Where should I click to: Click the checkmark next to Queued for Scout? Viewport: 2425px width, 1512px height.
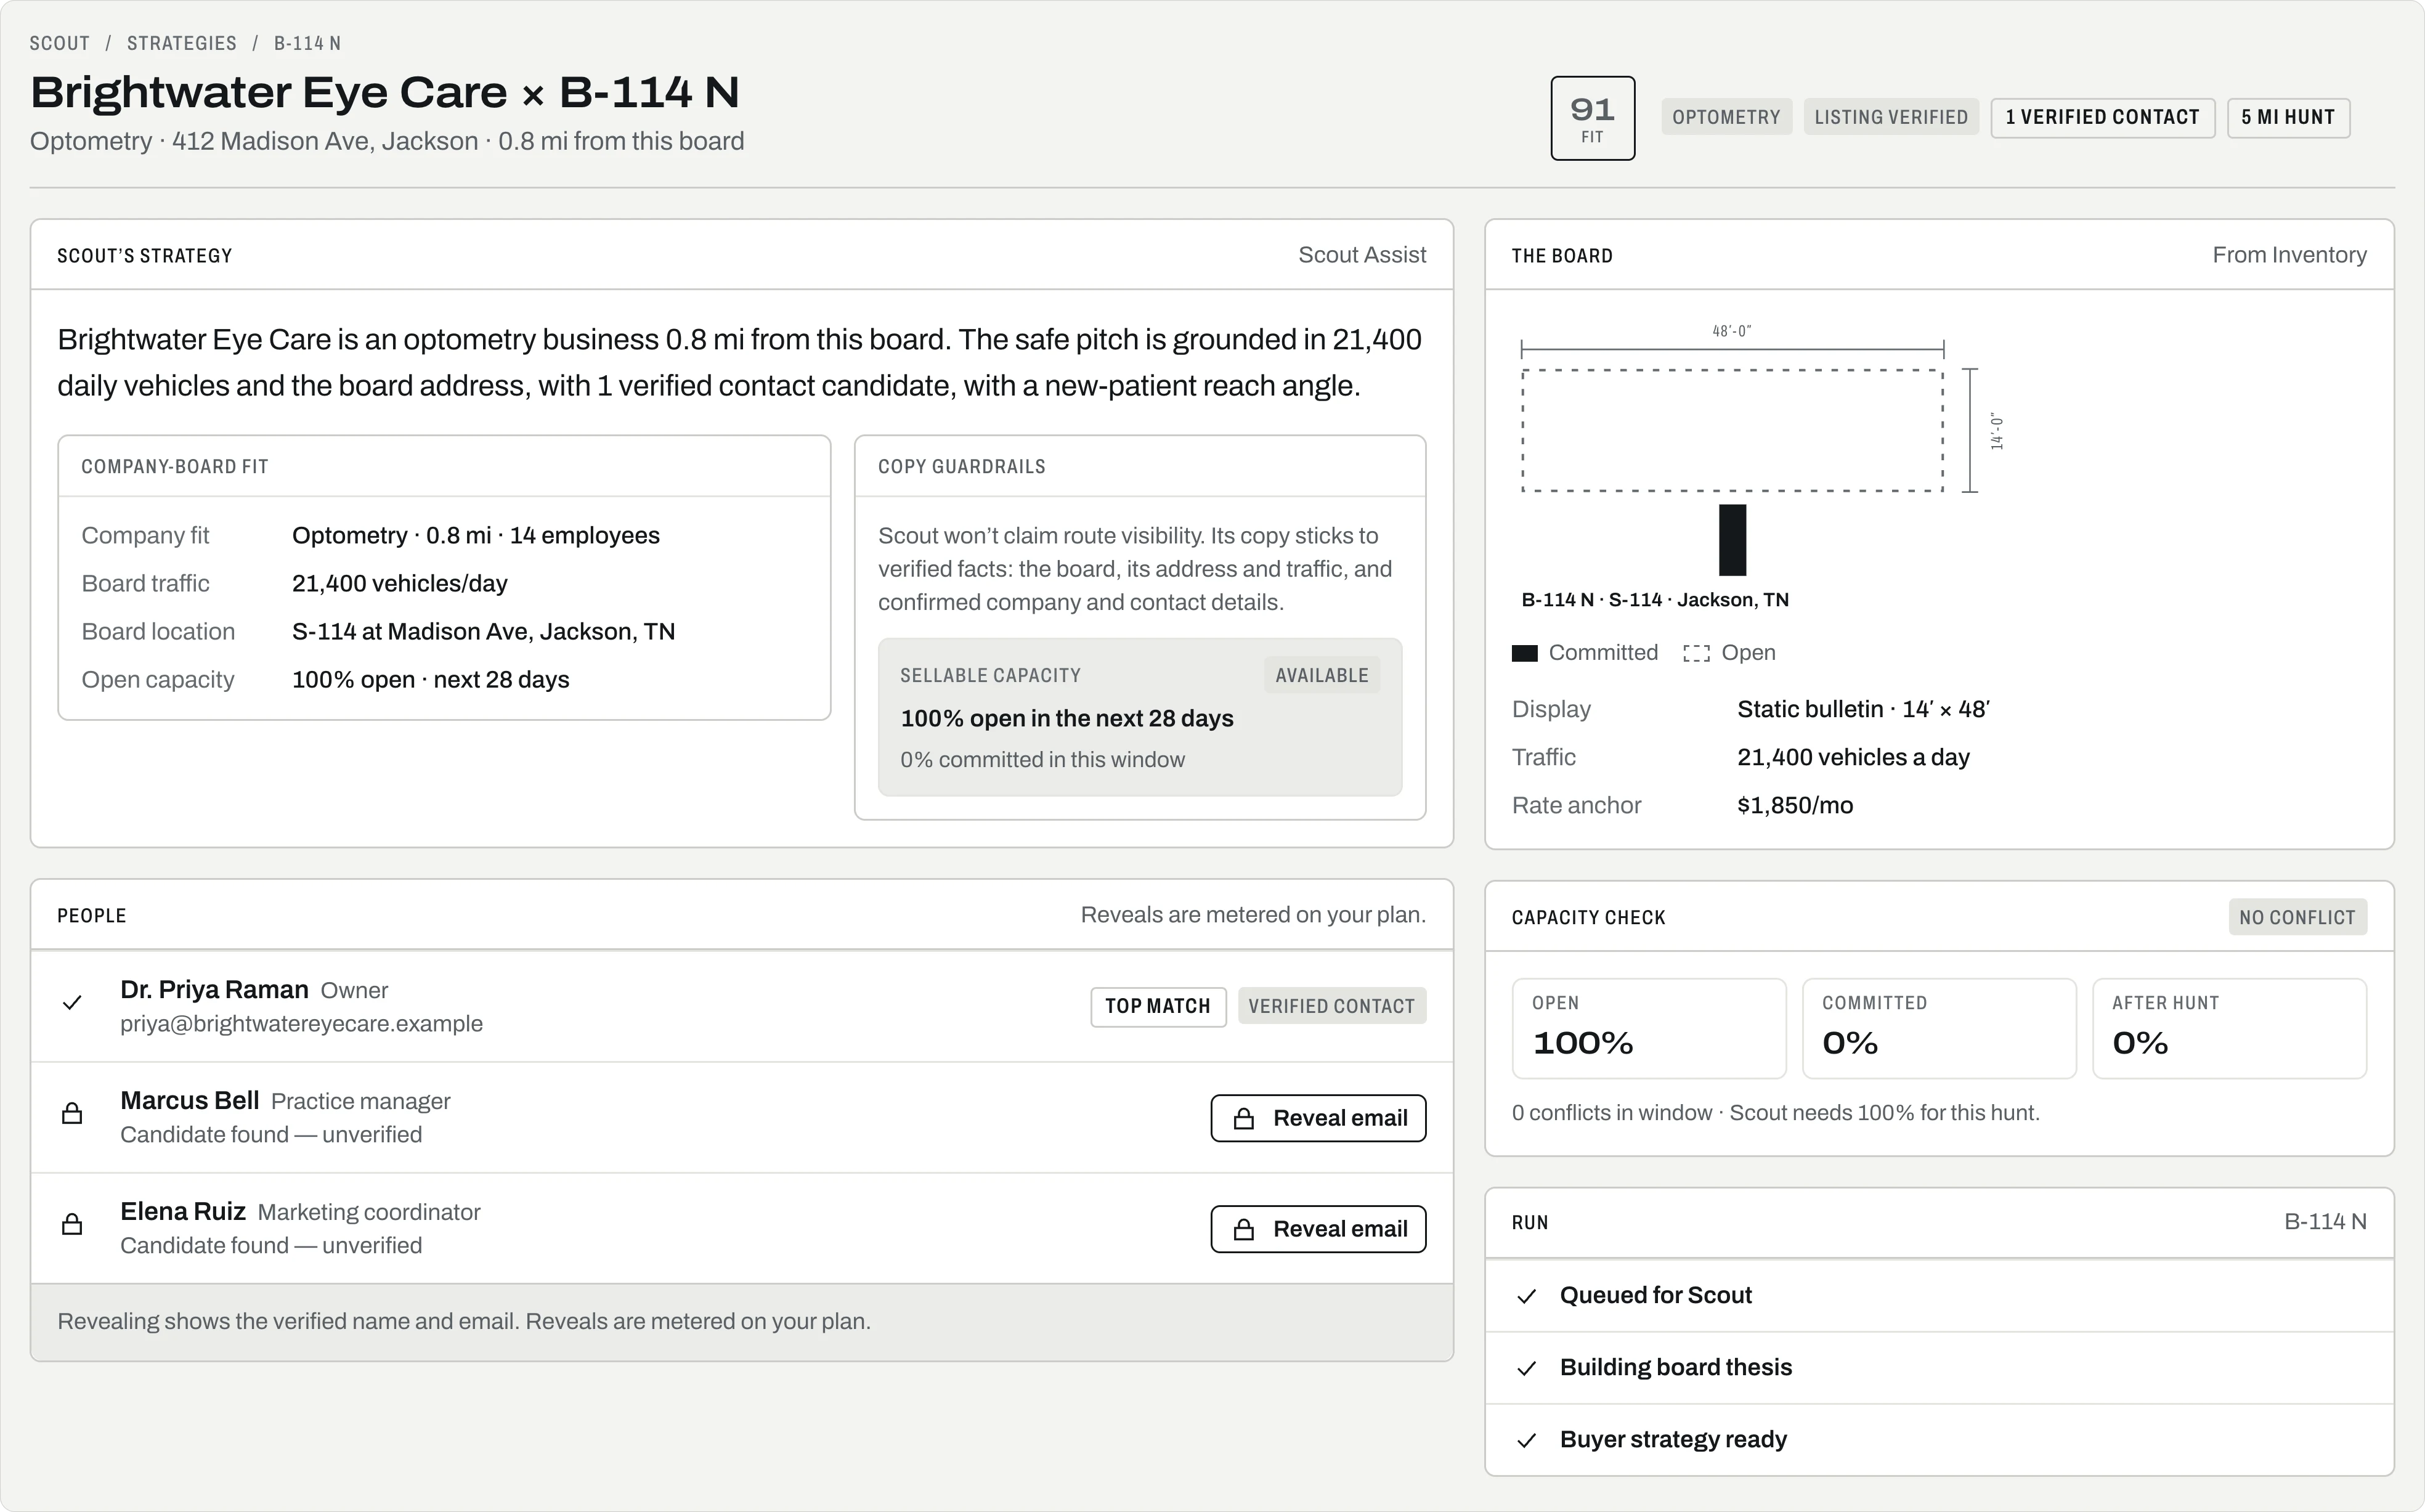pos(1526,1297)
